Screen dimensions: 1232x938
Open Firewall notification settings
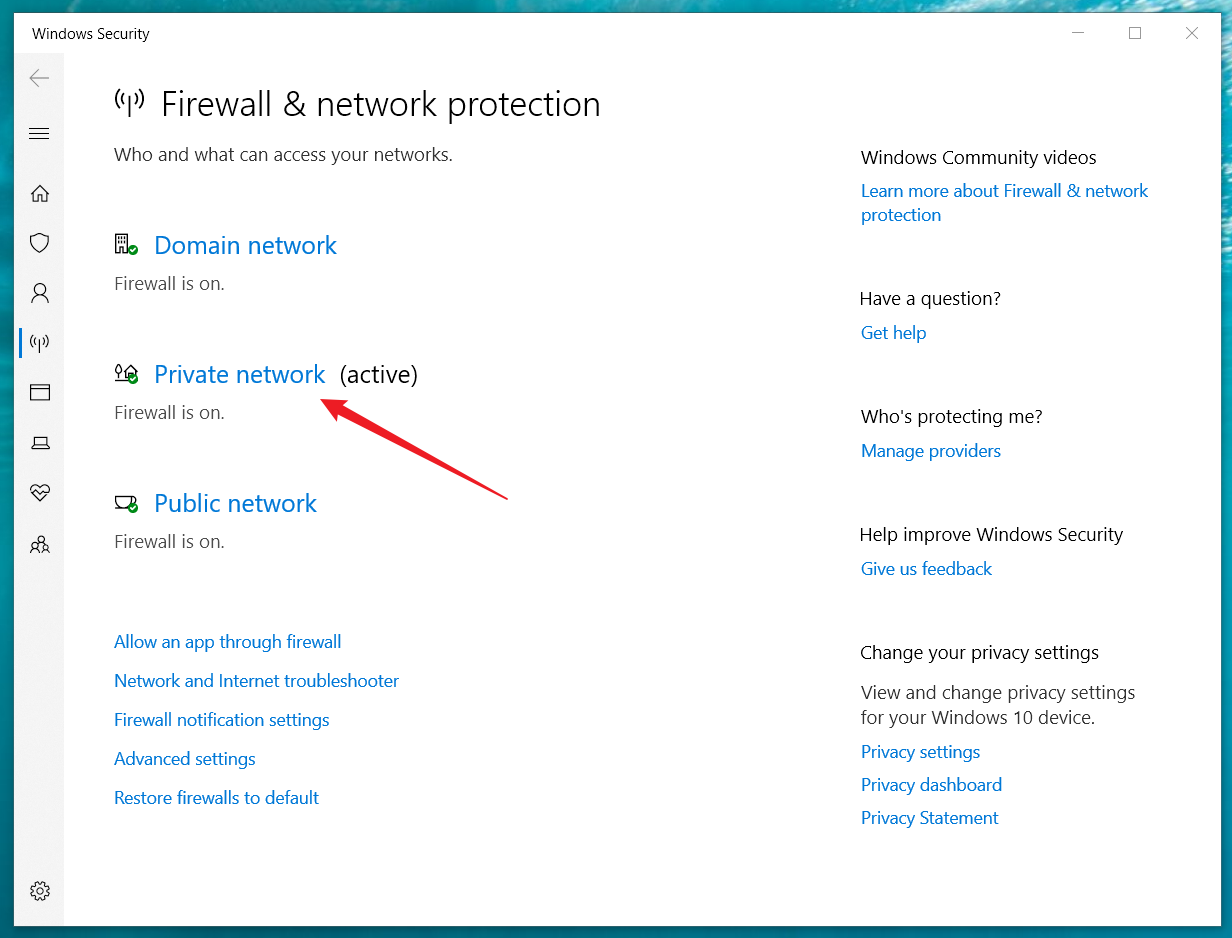pyautogui.click(x=222, y=720)
